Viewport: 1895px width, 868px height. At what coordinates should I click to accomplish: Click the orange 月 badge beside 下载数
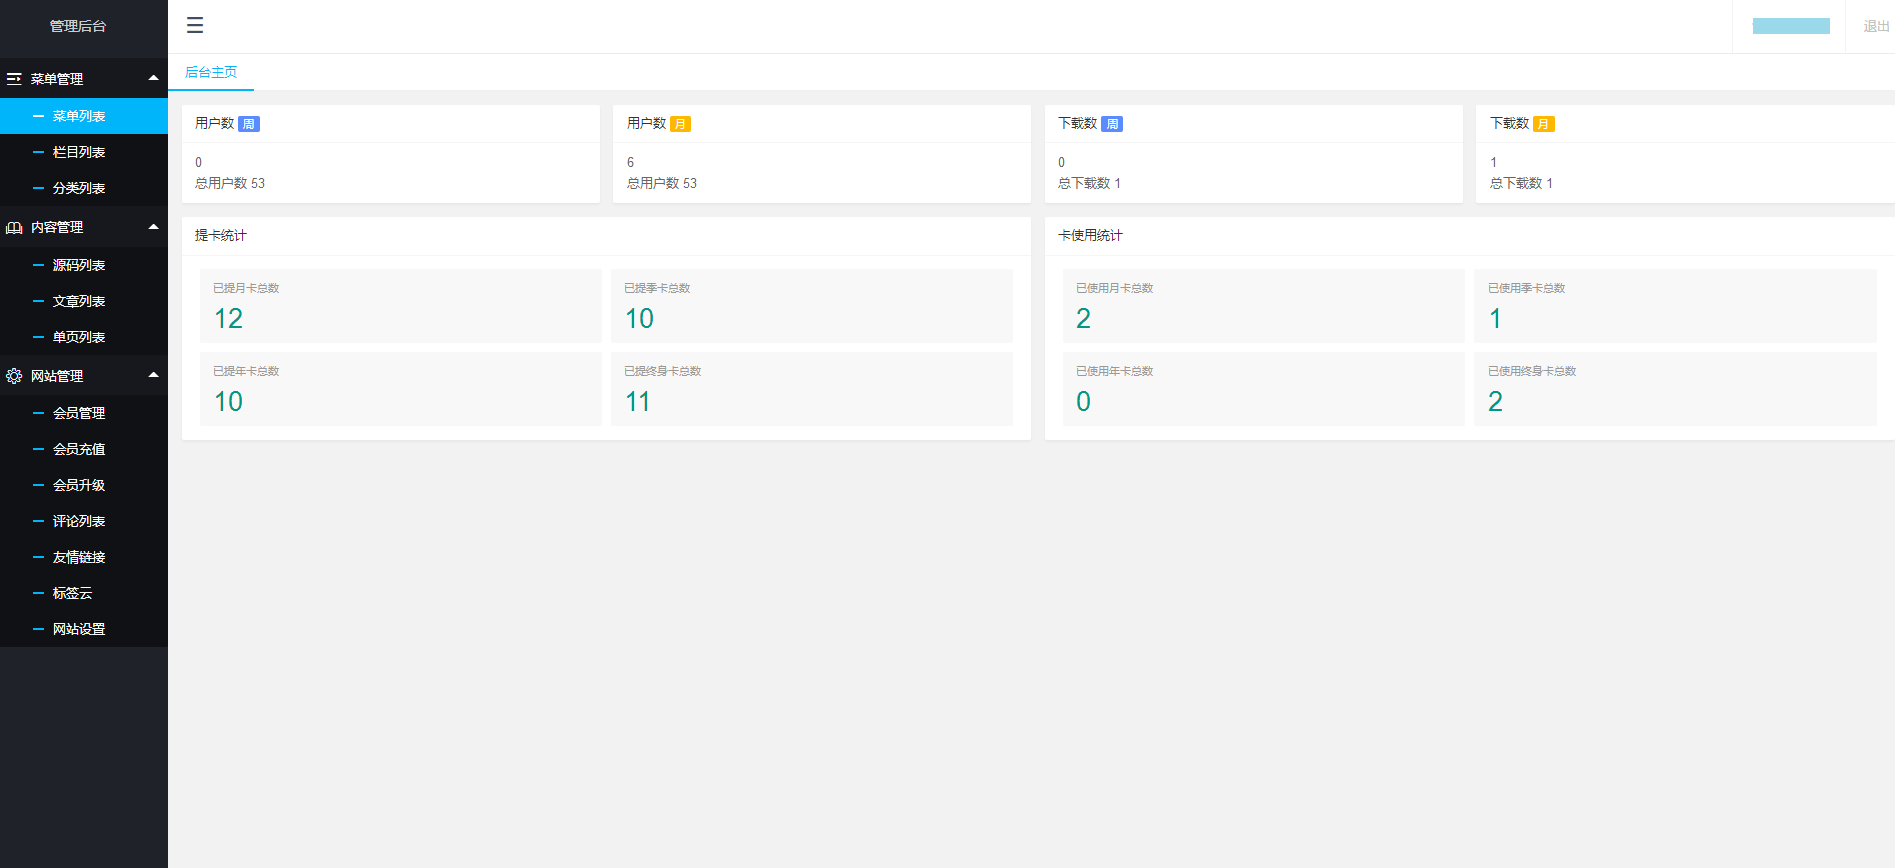[1543, 124]
